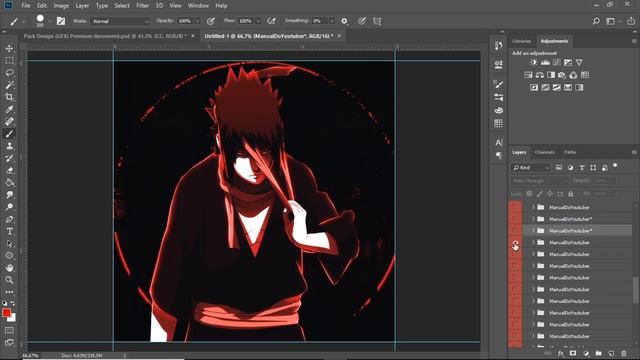Select the Hand tool in the toolbar
The image size is (640, 360).
click(x=9, y=268)
